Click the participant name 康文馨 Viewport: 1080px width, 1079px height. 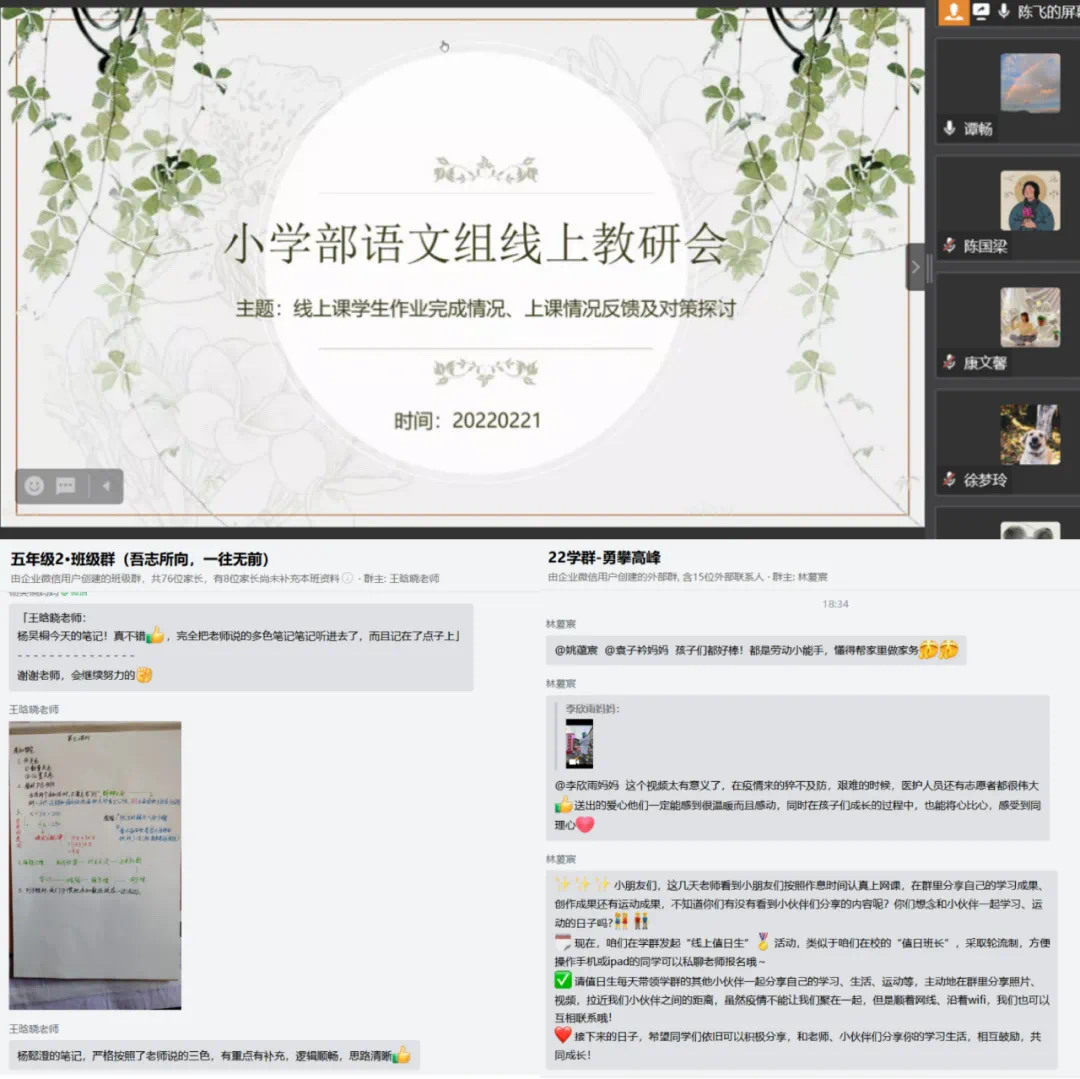click(x=985, y=363)
